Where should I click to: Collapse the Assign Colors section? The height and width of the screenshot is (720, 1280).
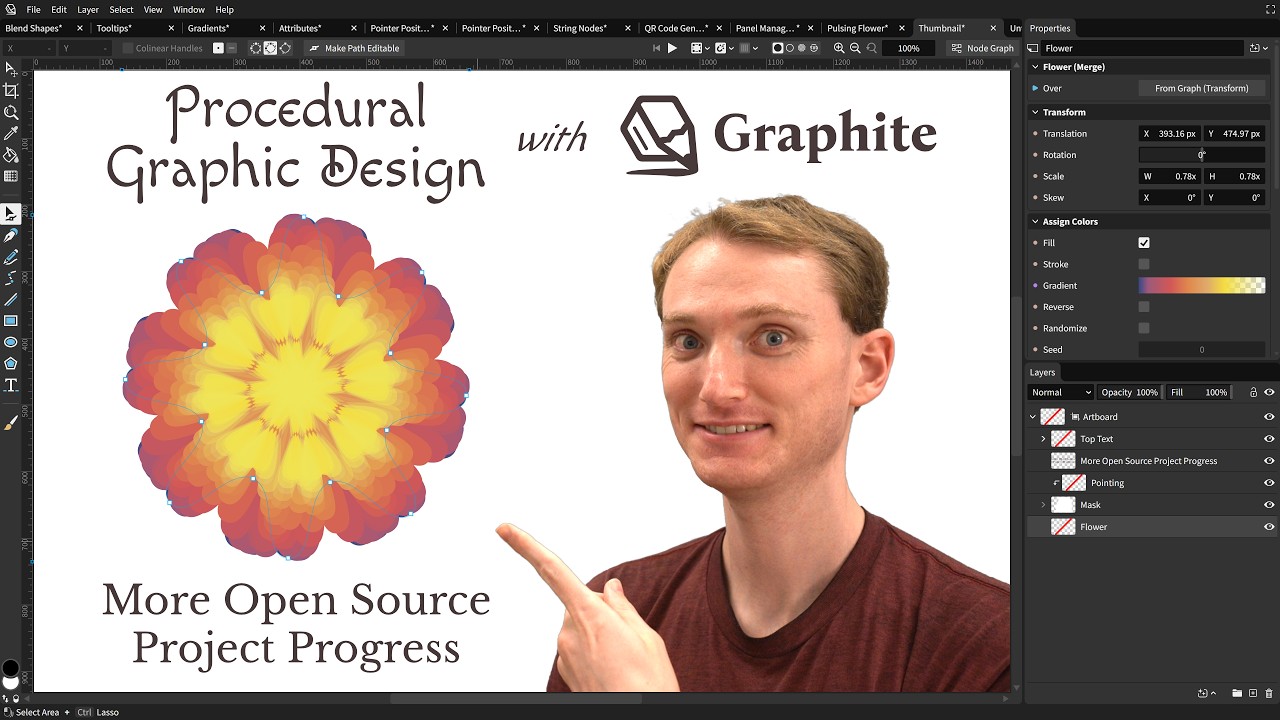click(1035, 222)
